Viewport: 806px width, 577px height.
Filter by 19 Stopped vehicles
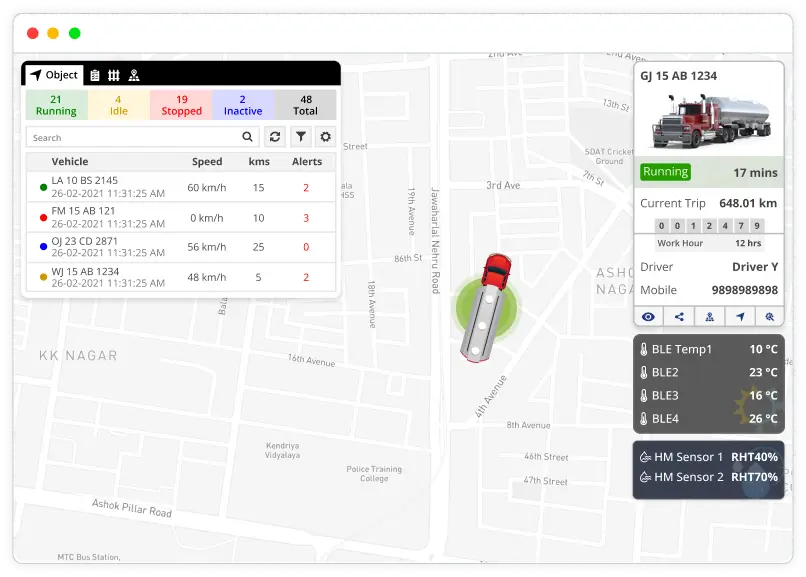point(181,105)
